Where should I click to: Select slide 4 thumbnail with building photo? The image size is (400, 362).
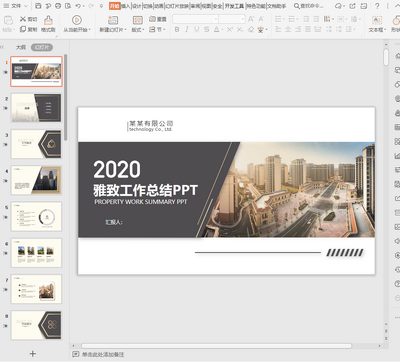(x=36, y=180)
